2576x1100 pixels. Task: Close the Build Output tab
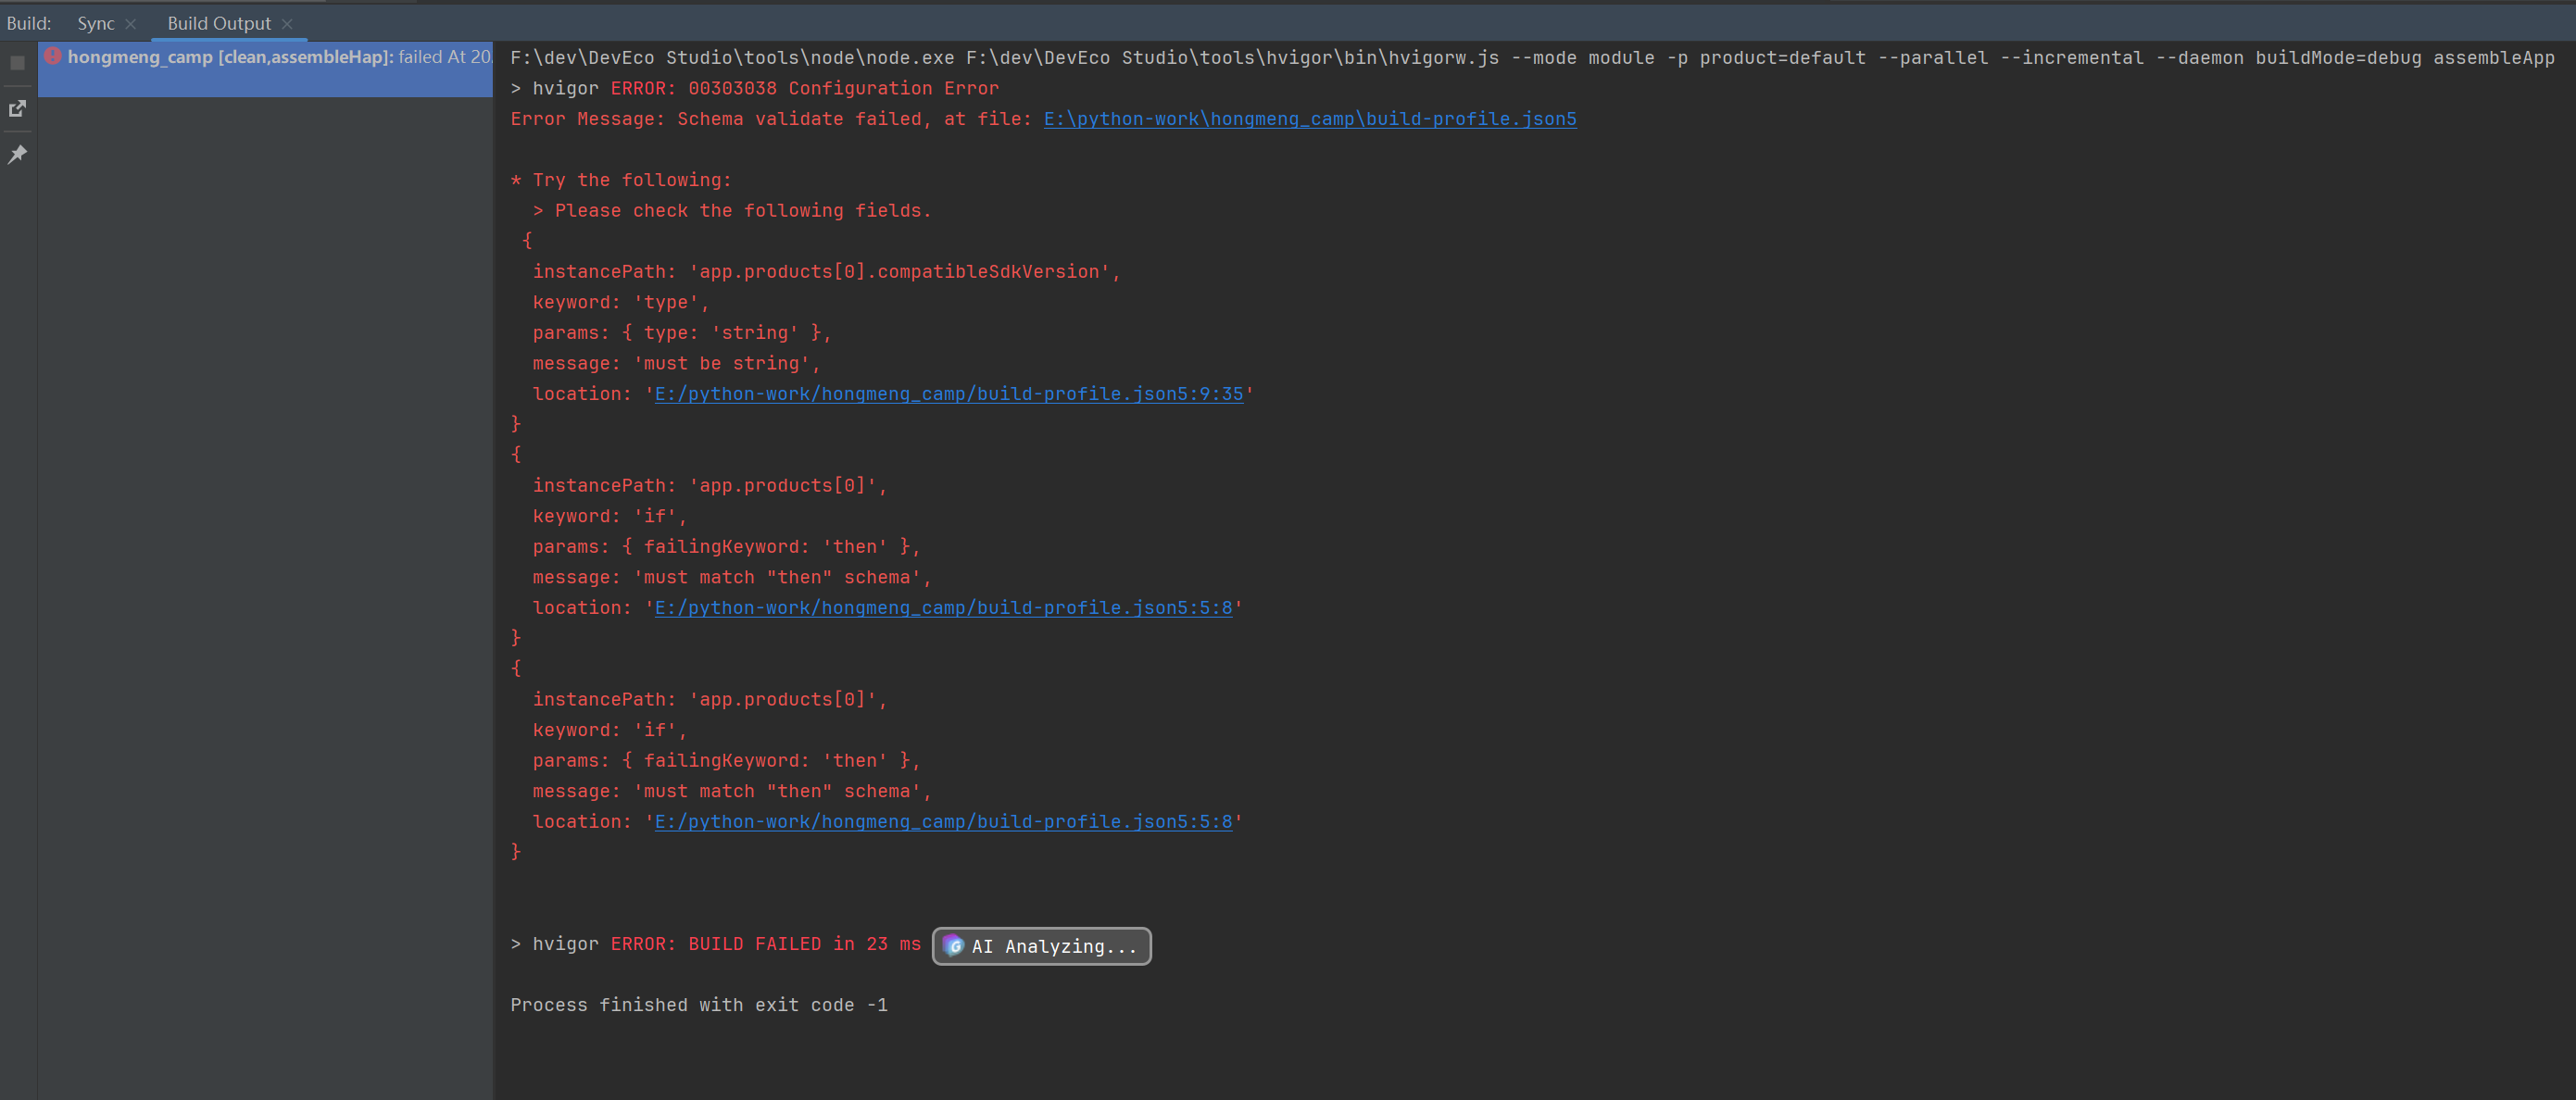(288, 24)
